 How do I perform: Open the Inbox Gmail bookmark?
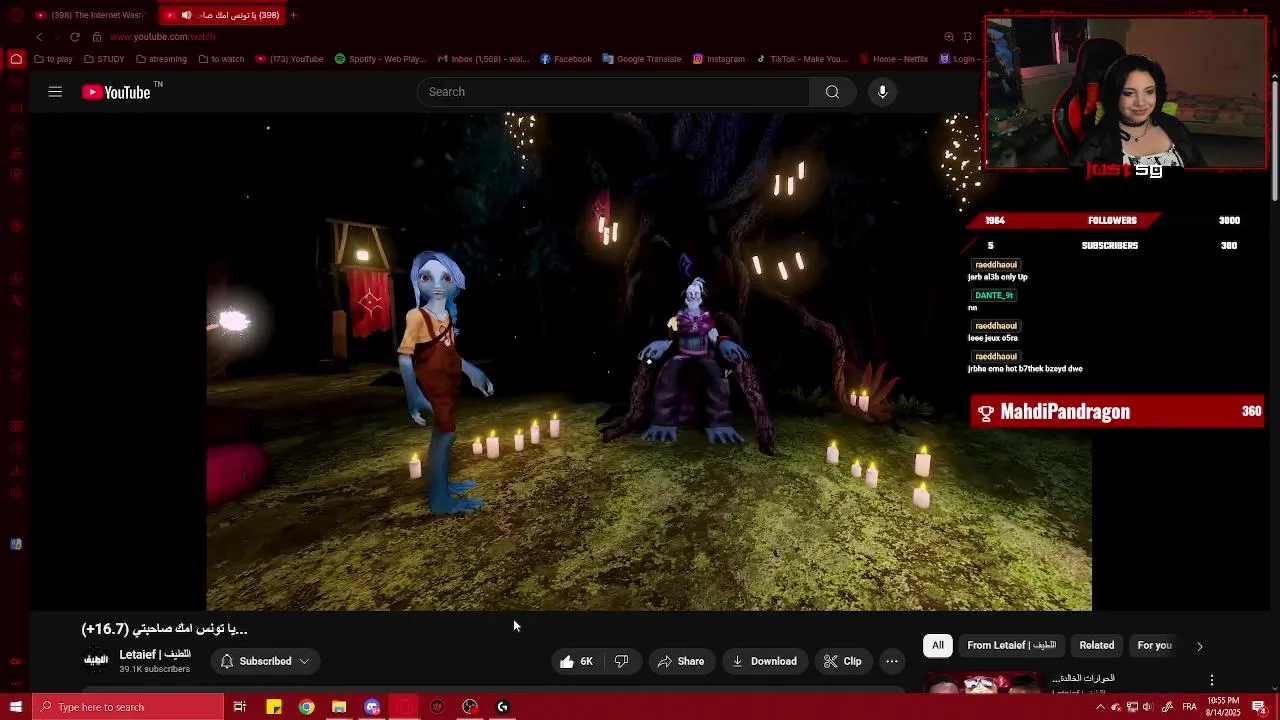pyautogui.click(x=483, y=59)
